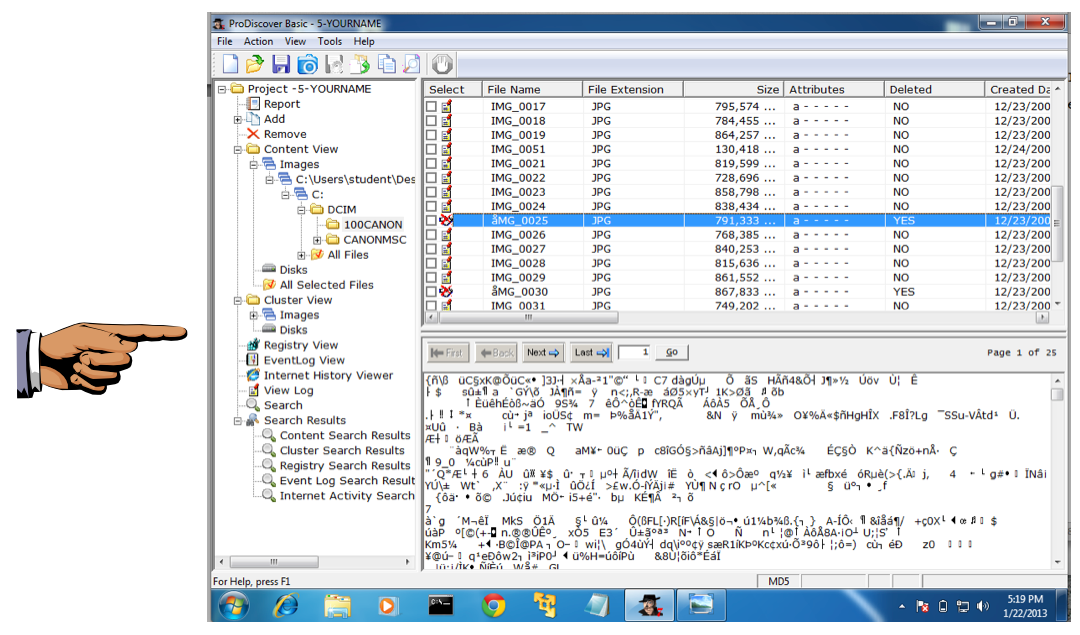Image resolution: width=1080 pixels, height=635 pixels.
Task: Collapse the Content View tree node
Action: click(x=238, y=150)
